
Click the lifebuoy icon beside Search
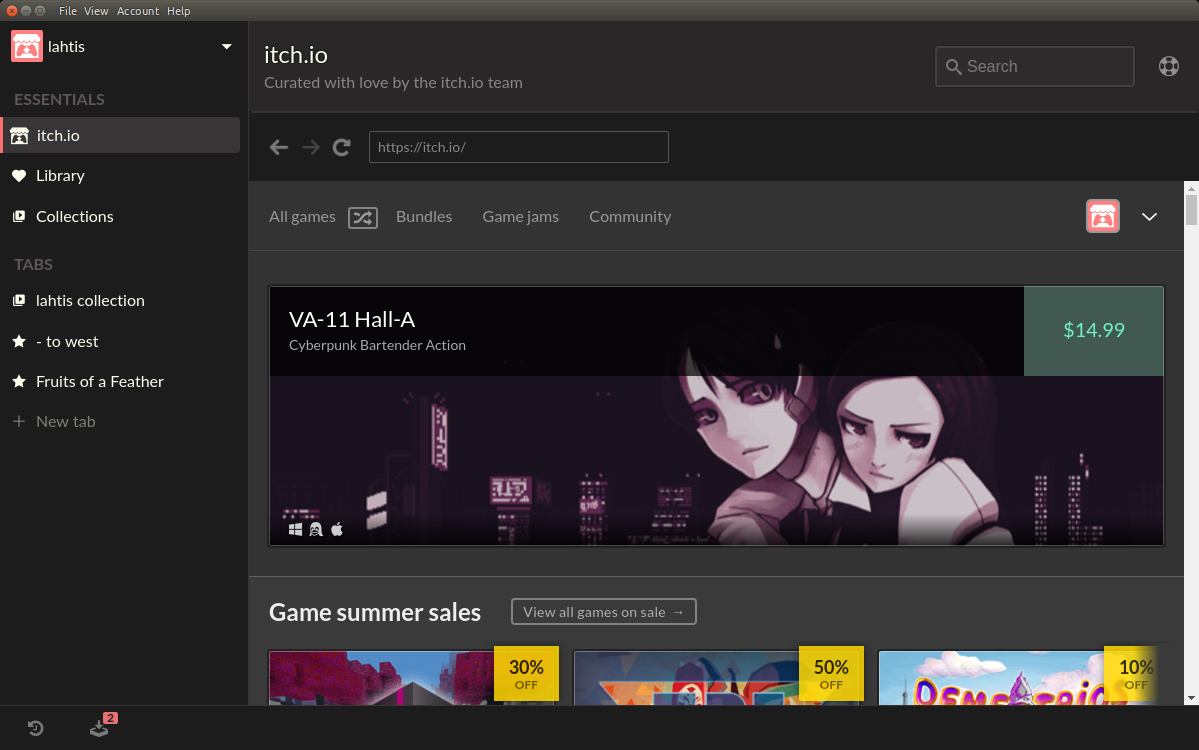click(1168, 67)
